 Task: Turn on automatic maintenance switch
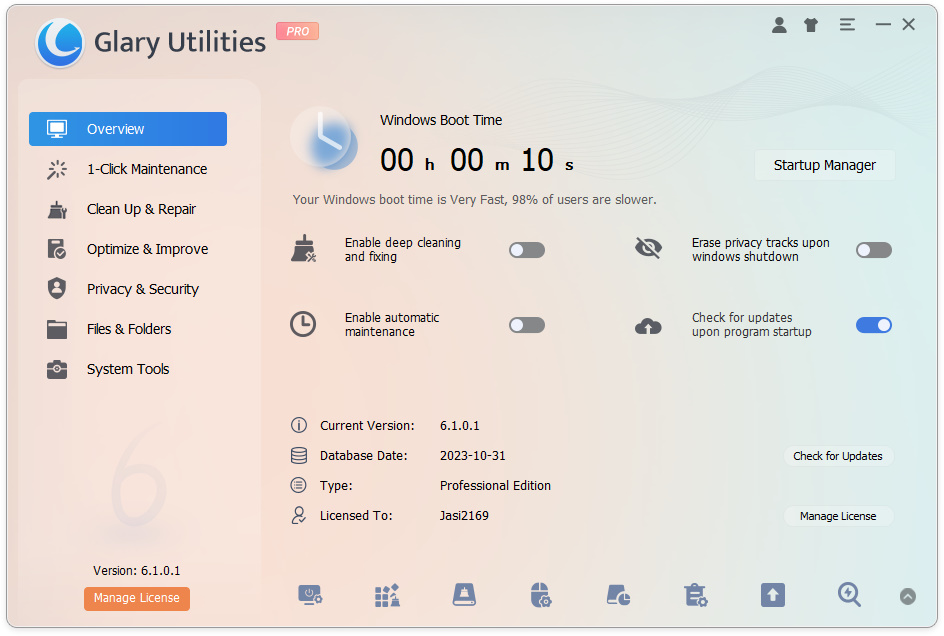(x=527, y=325)
